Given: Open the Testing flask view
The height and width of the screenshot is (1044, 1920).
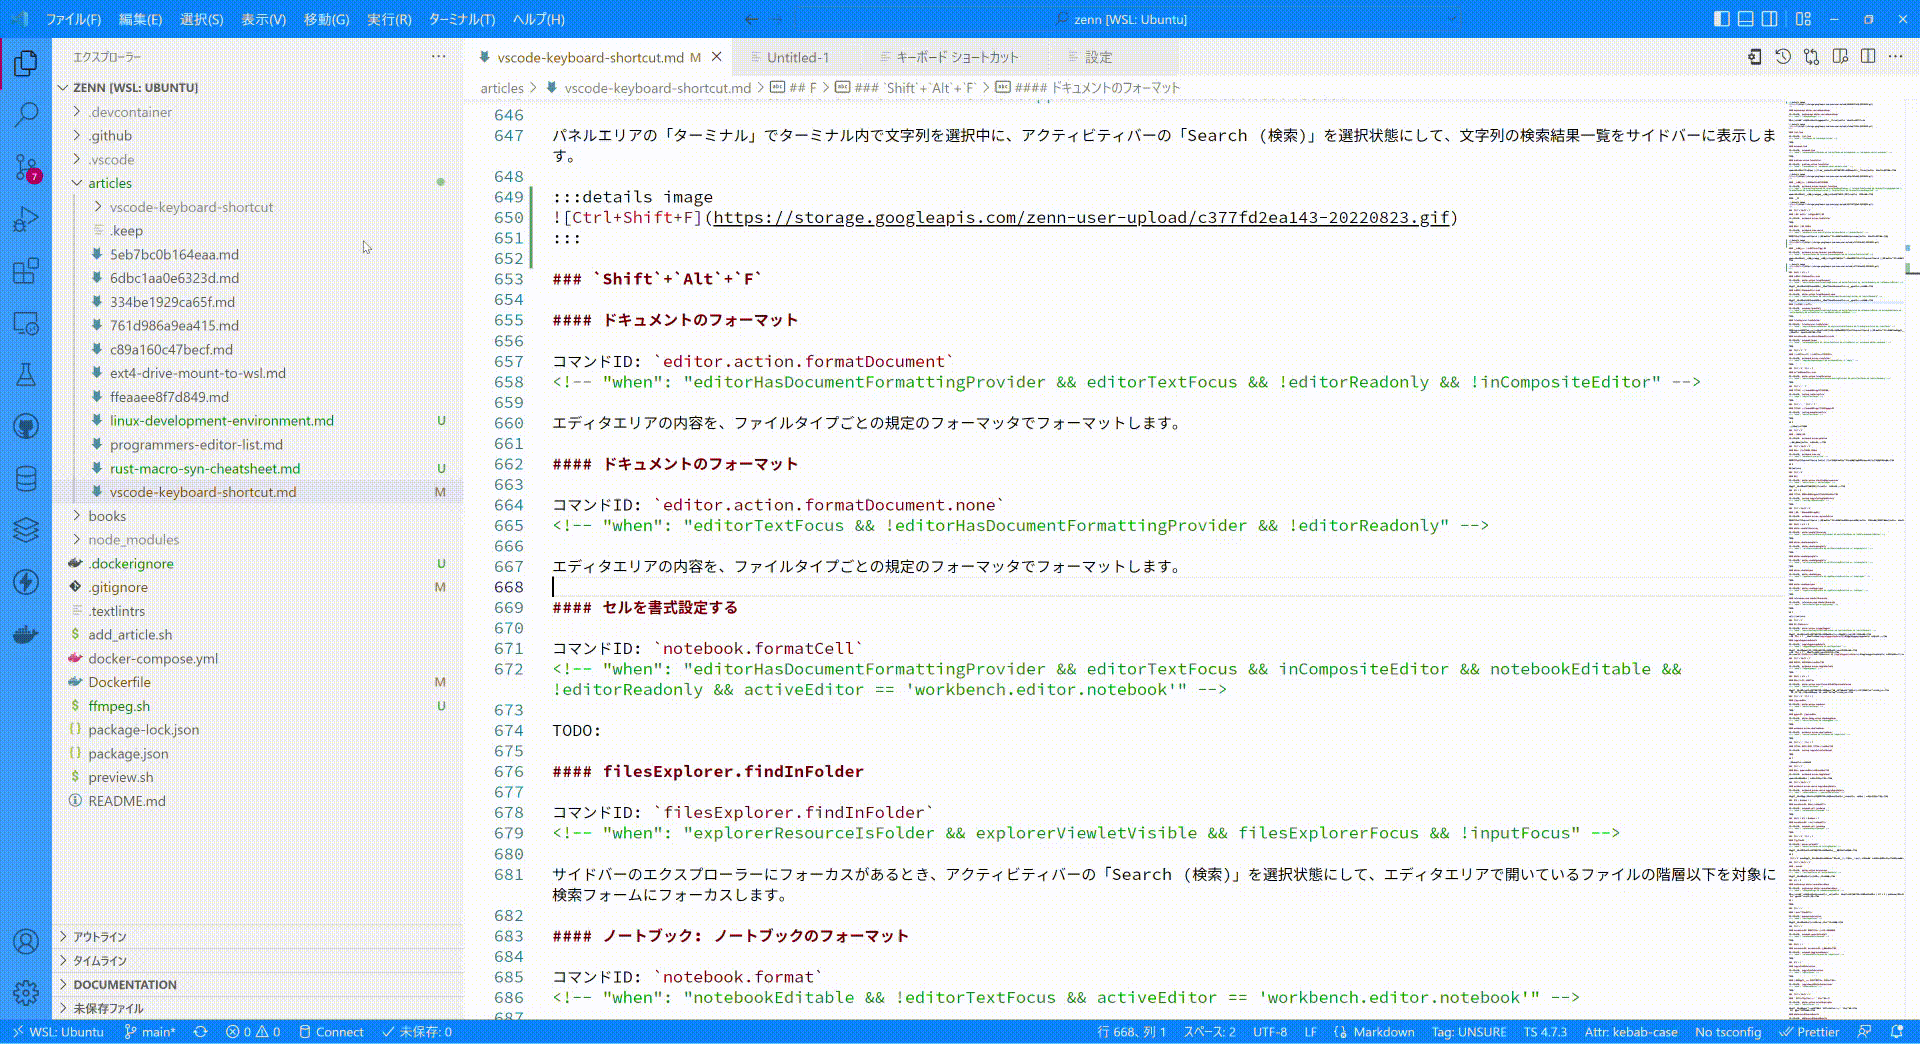Looking at the screenshot, I should (x=26, y=375).
